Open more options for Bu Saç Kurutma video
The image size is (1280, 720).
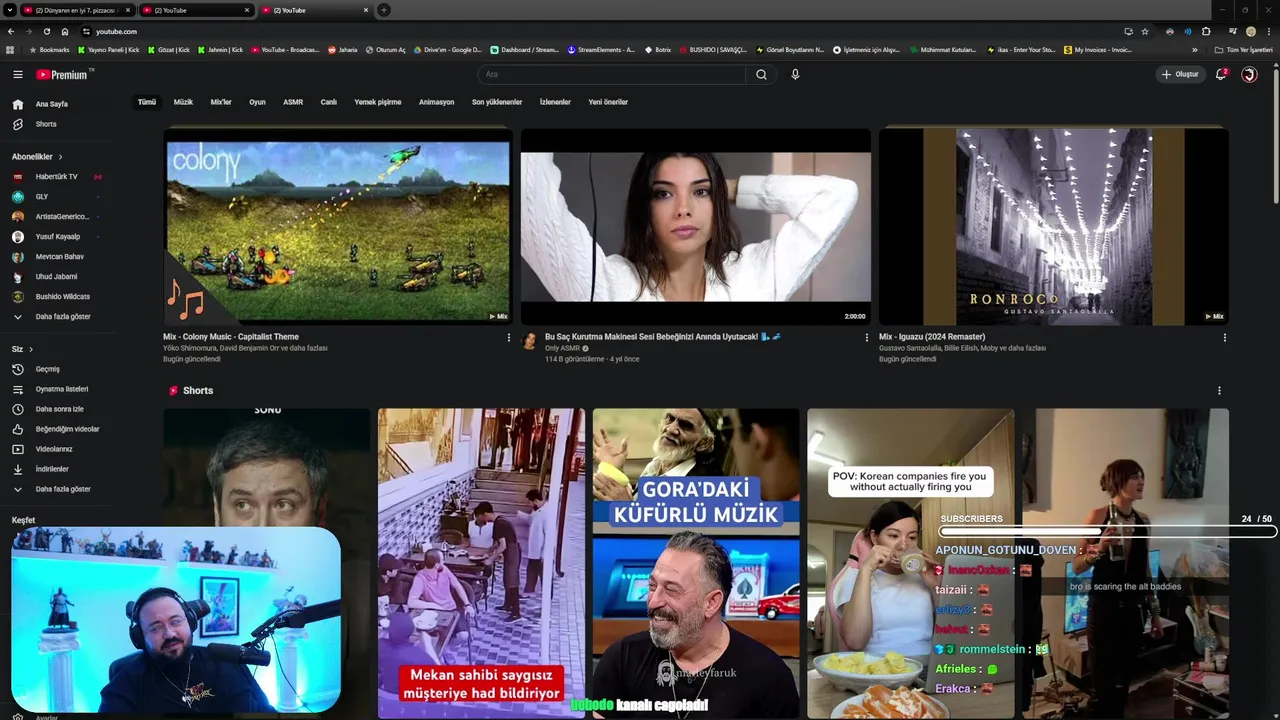click(x=866, y=337)
